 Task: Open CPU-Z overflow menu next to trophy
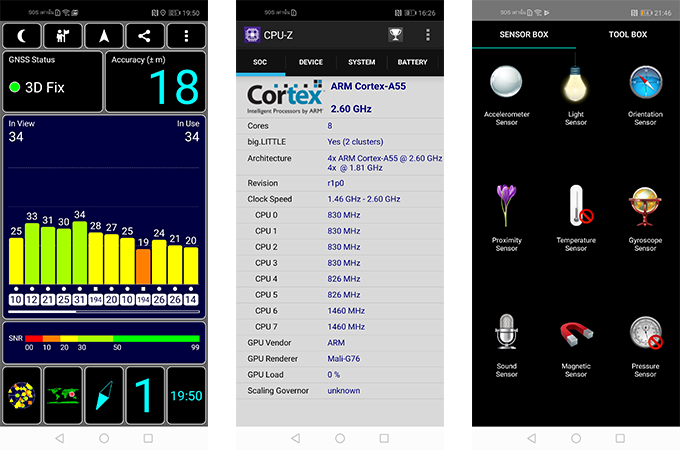[428, 34]
